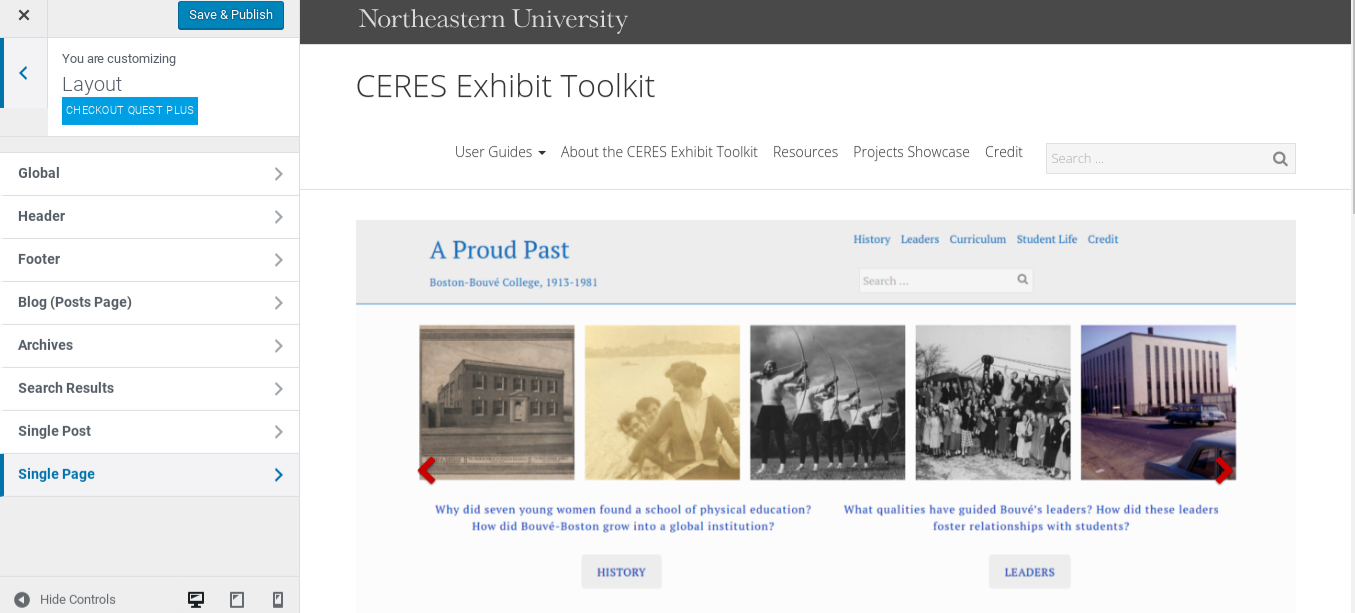
Task: Select the Single Page row label
Action: click(x=56, y=474)
